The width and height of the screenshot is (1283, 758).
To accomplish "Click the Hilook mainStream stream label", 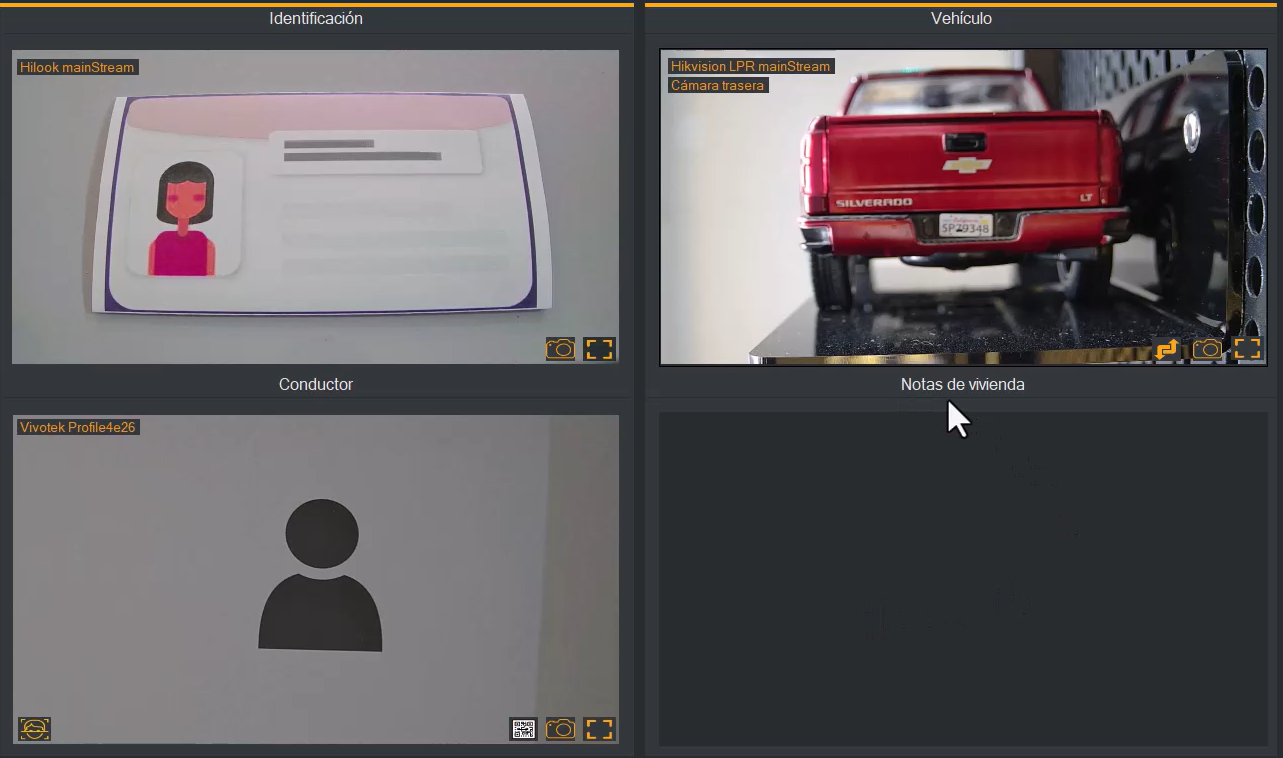I will click(x=77, y=67).
